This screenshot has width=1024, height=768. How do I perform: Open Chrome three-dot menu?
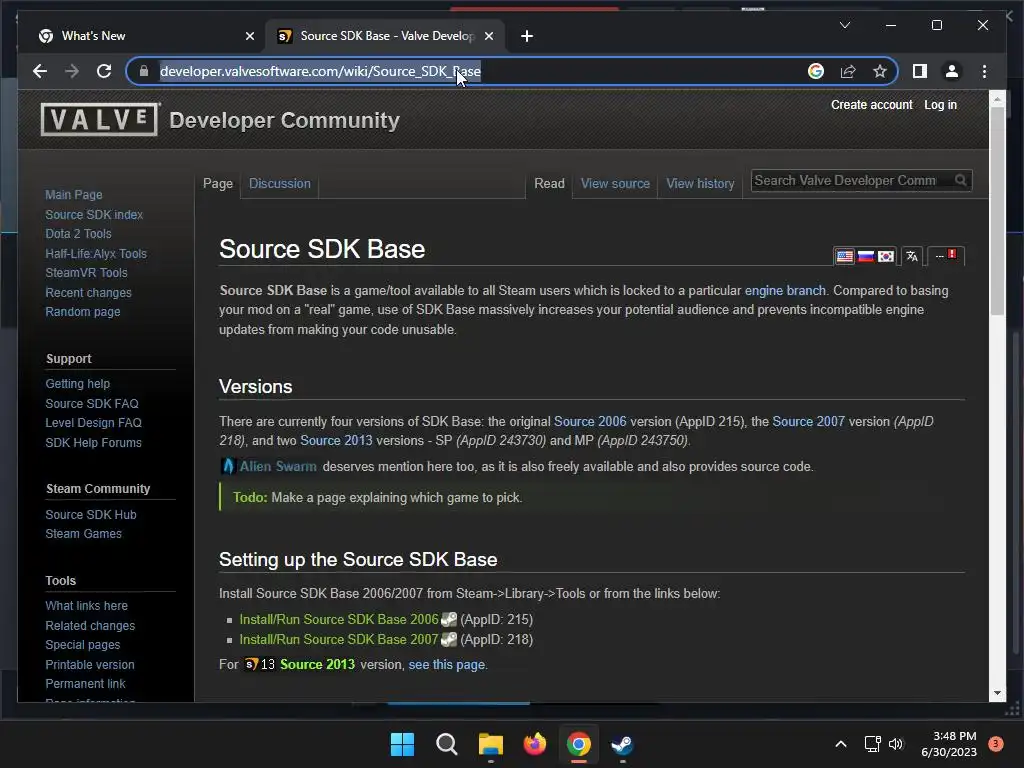click(984, 71)
